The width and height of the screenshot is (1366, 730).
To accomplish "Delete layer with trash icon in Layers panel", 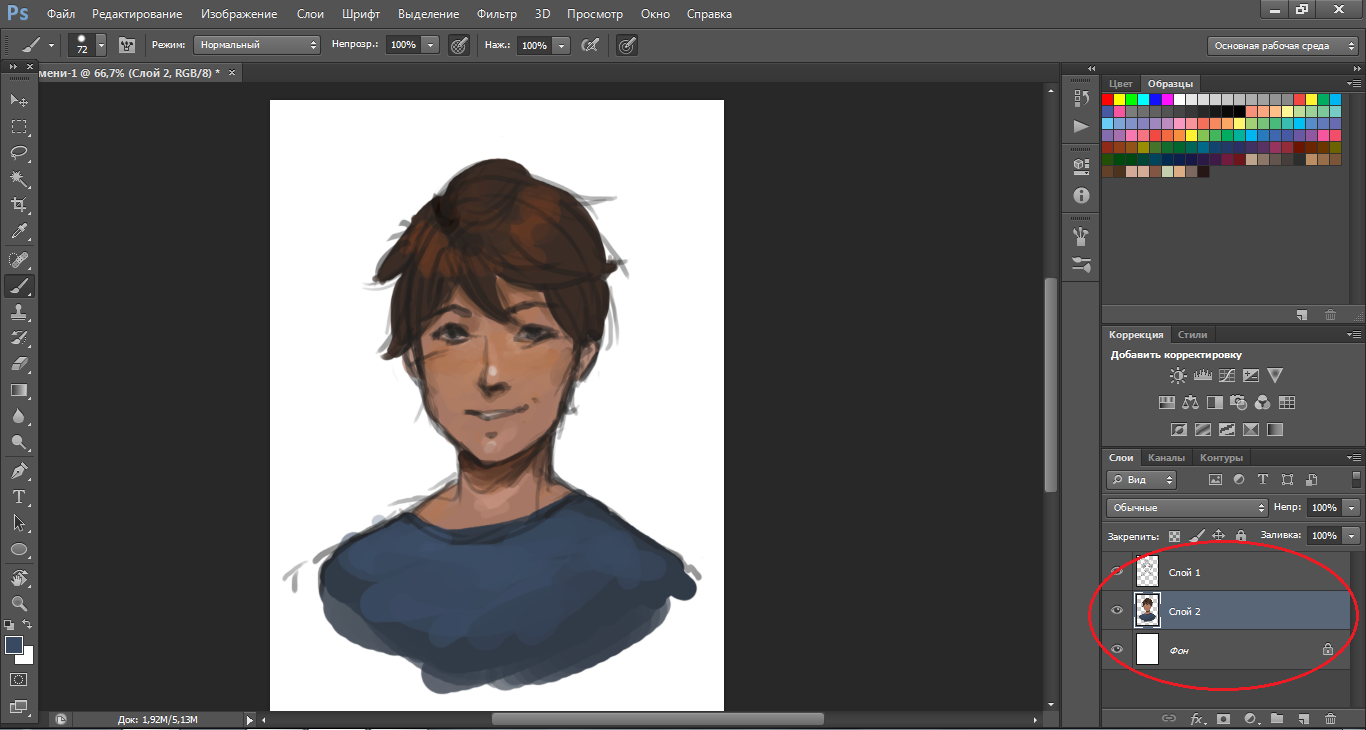I will [x=1330, y=719].
